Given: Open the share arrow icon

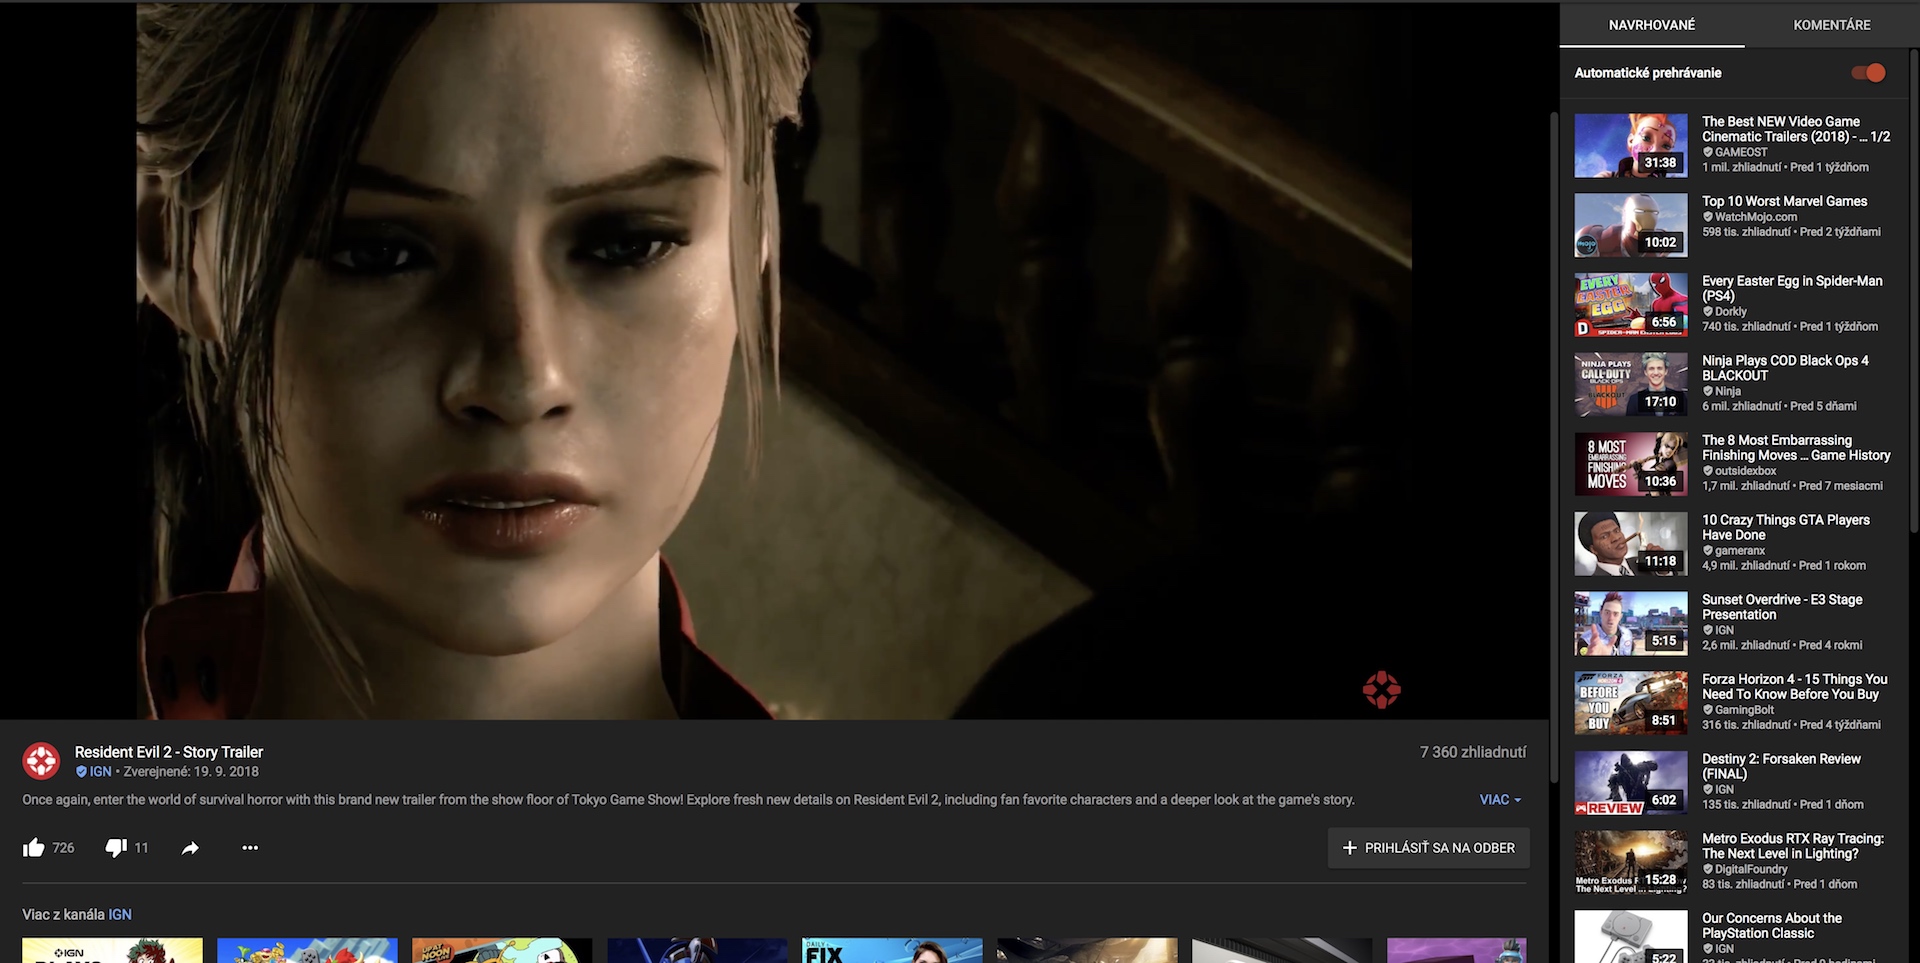Looking at the screenshot, I should (x=190, y=848).
